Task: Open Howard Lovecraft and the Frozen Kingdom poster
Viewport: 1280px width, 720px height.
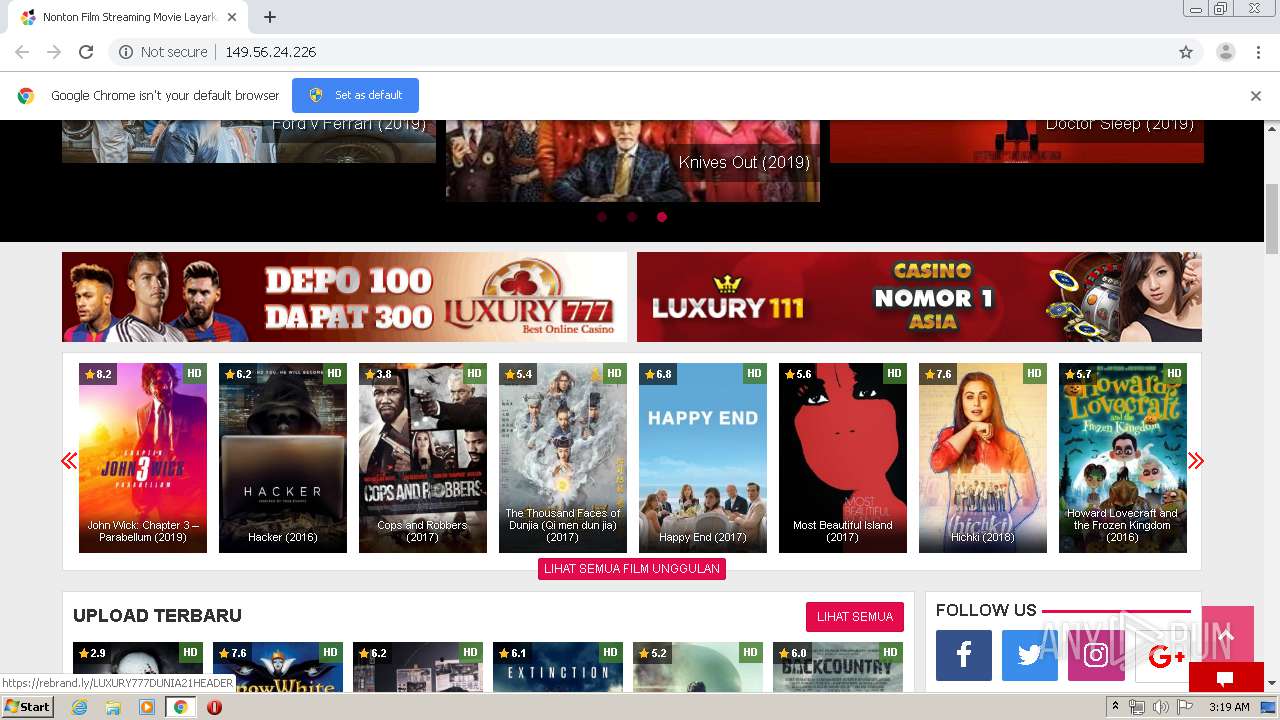Action: tap(1123, 458)
